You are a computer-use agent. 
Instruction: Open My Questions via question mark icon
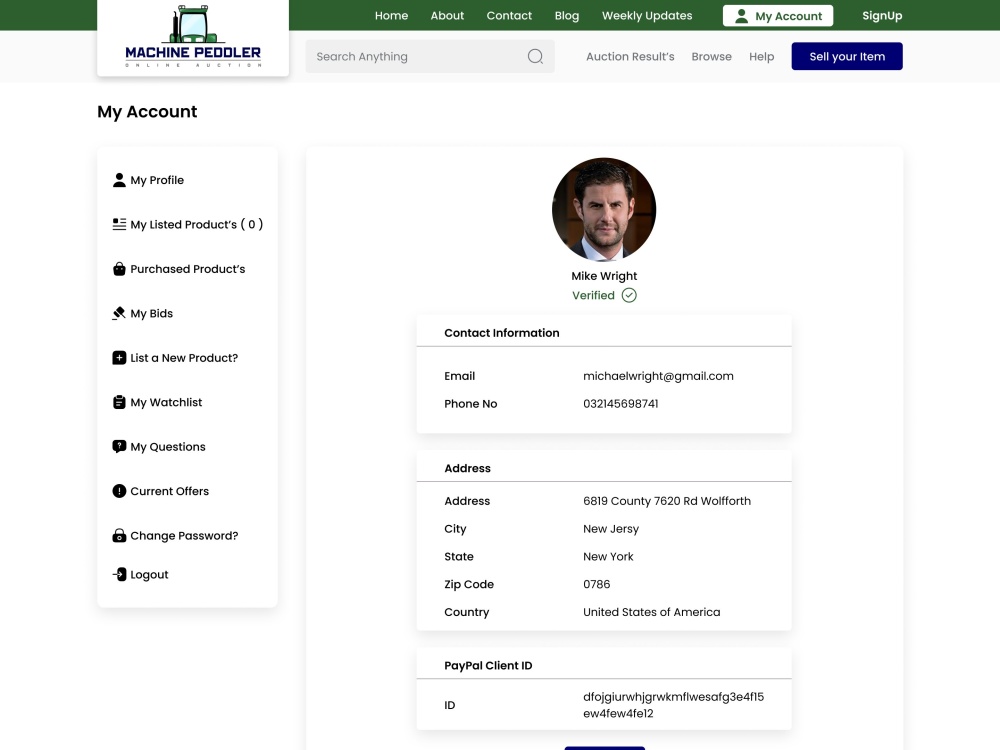tap(119, 446)
